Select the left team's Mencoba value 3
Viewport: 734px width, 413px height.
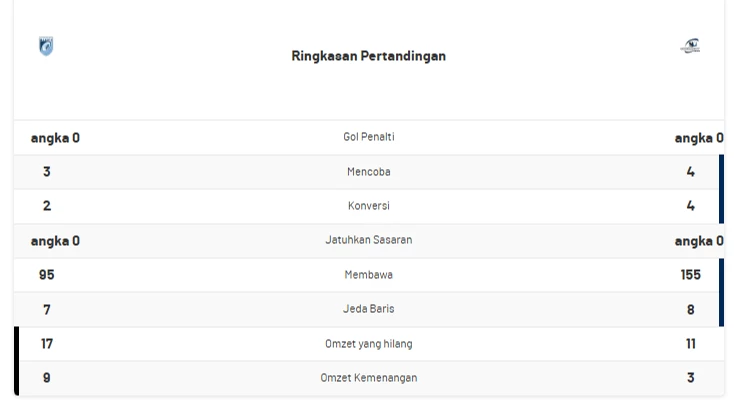47,172
